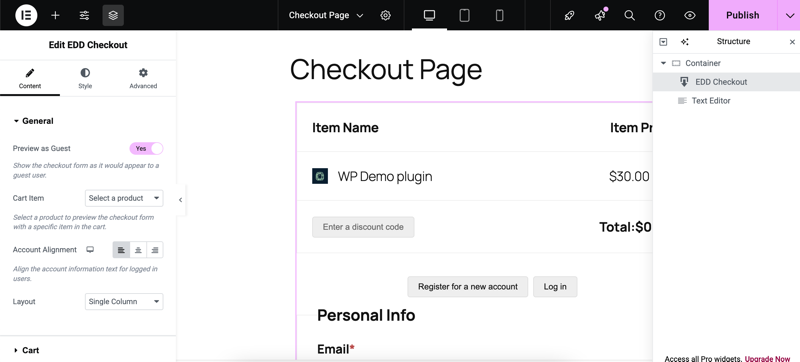Click the Upgrade Now link

pyautogui.click(x=767, y=358)
